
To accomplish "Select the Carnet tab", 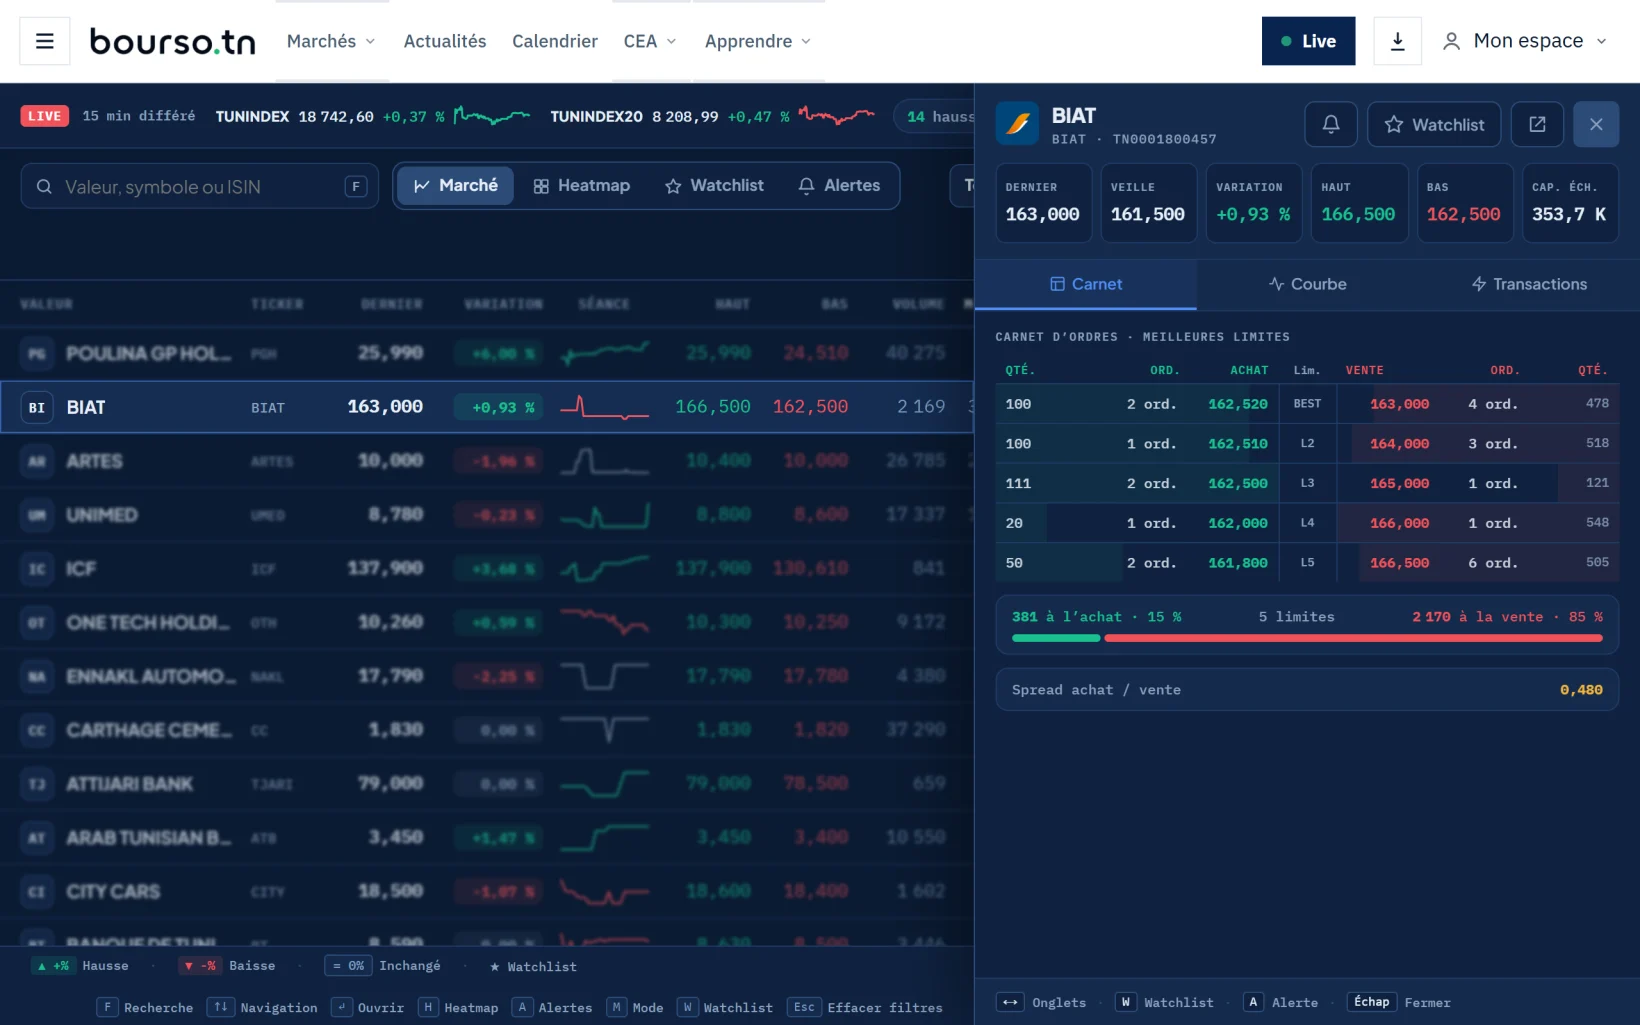I will click(1086, 284).
